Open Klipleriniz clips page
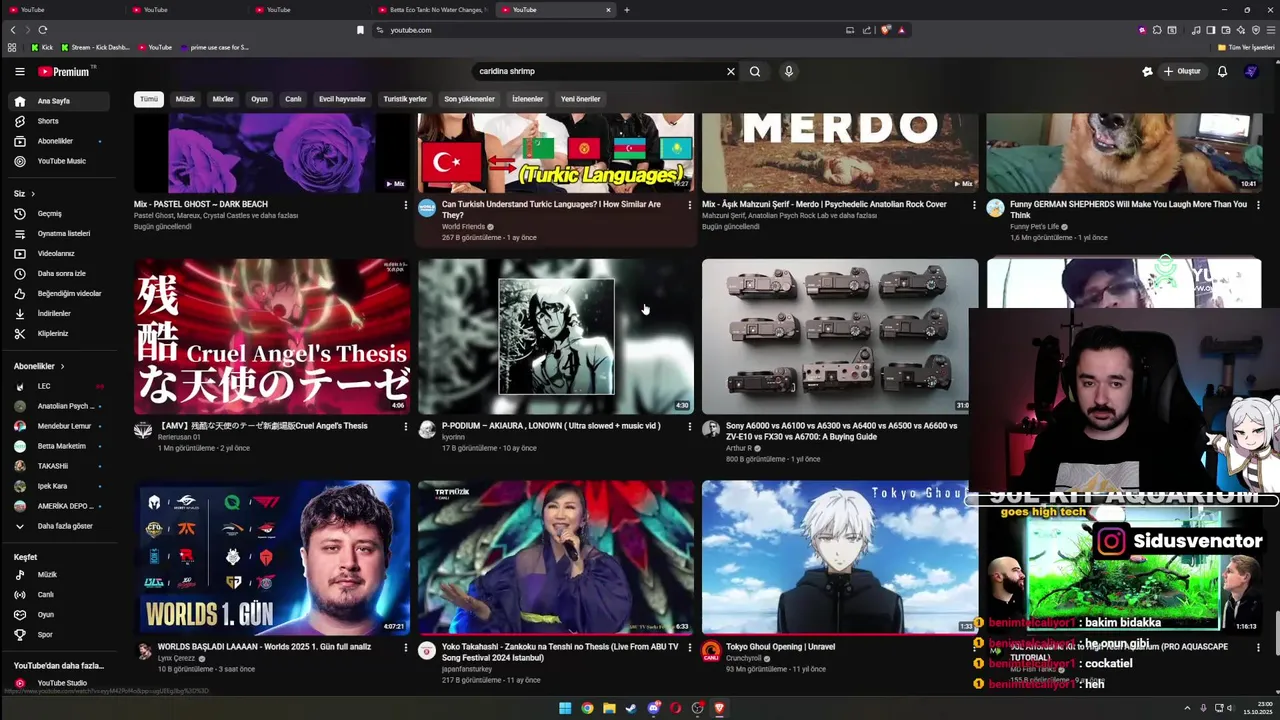 60,333
